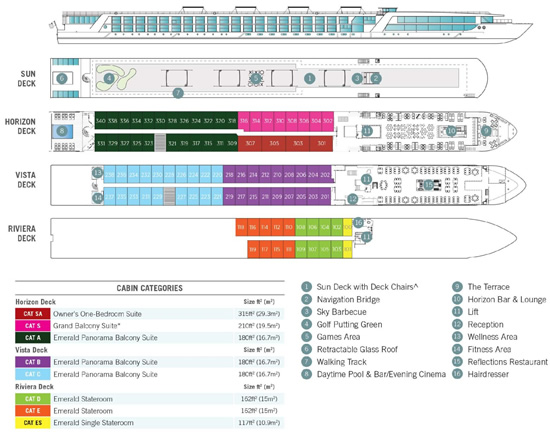Click the Navigation Bridge legend entry
Viewport: 550px width, 436px height.
click(348, 300)
